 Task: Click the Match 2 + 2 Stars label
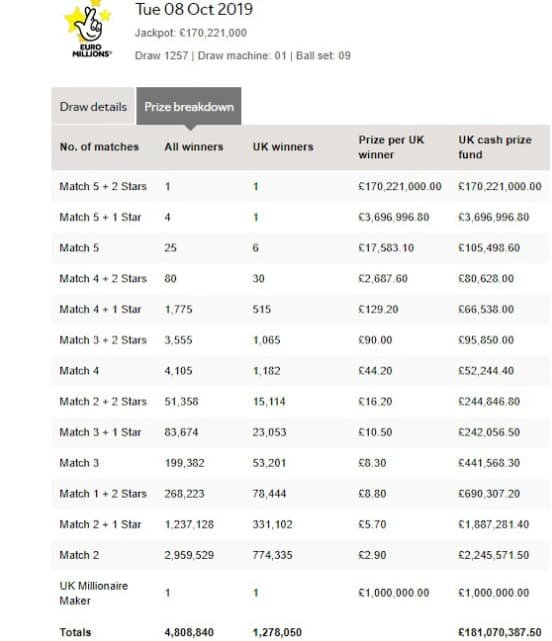pos(103,401)
